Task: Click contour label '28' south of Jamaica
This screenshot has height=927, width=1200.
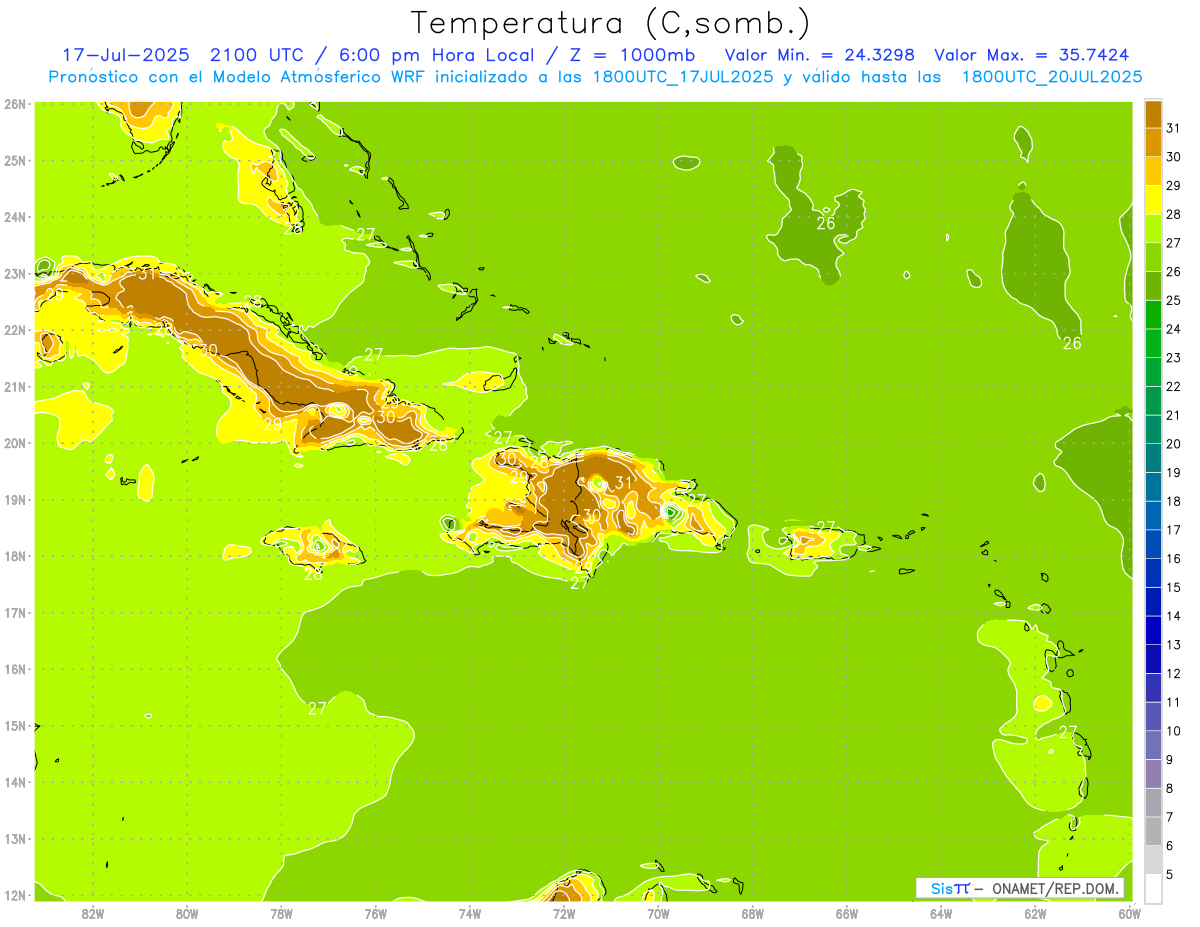Action: click(313, 574)
